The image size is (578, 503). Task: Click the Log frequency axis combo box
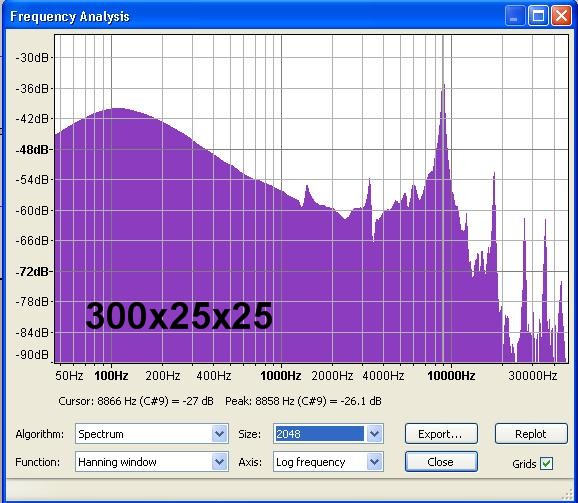[328, 462]
